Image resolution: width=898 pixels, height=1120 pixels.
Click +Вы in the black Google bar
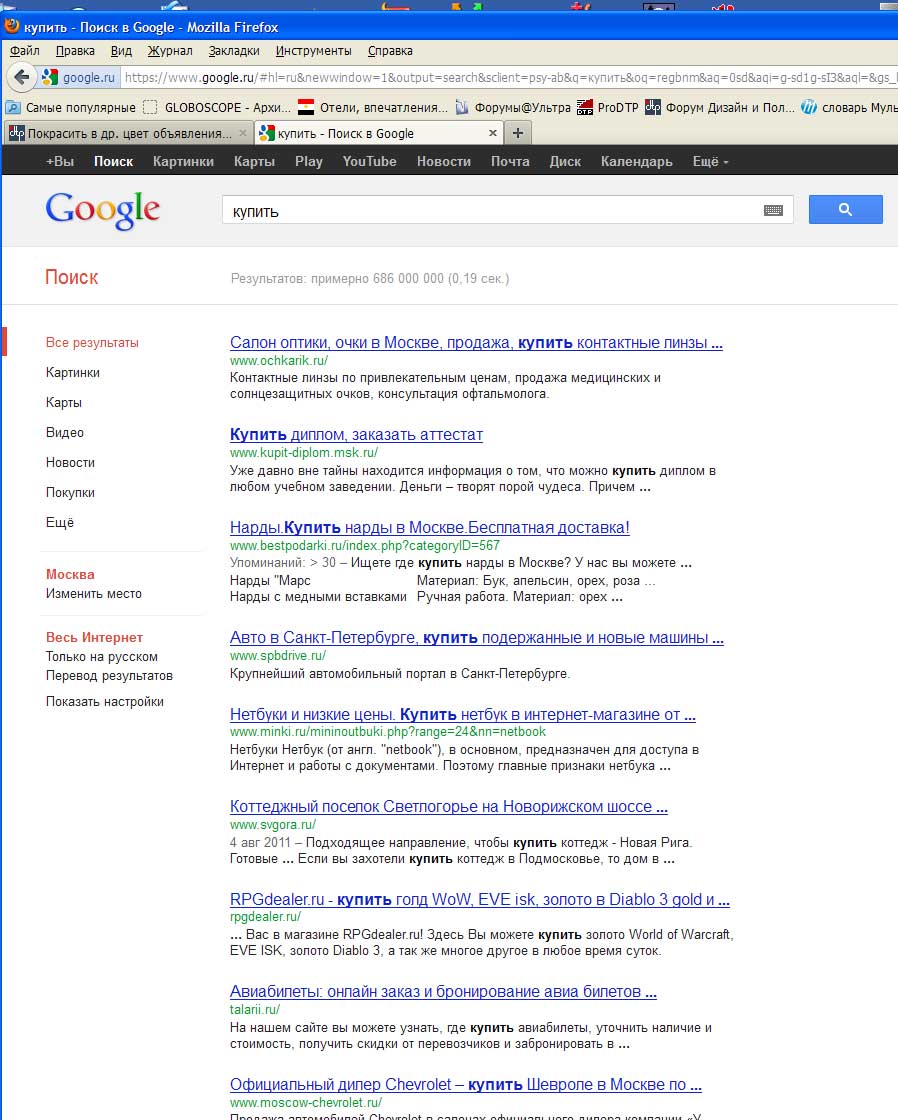tap(60, 161)
